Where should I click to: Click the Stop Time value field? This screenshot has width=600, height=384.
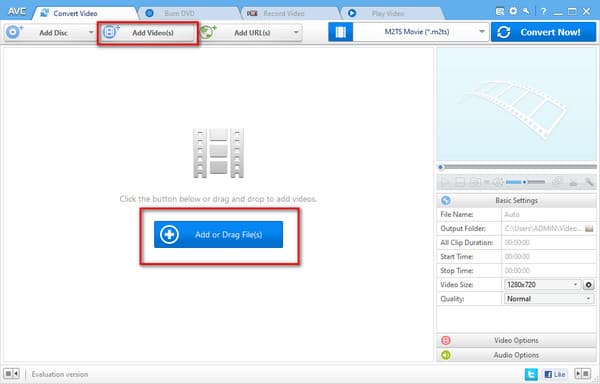click(548, 271)
